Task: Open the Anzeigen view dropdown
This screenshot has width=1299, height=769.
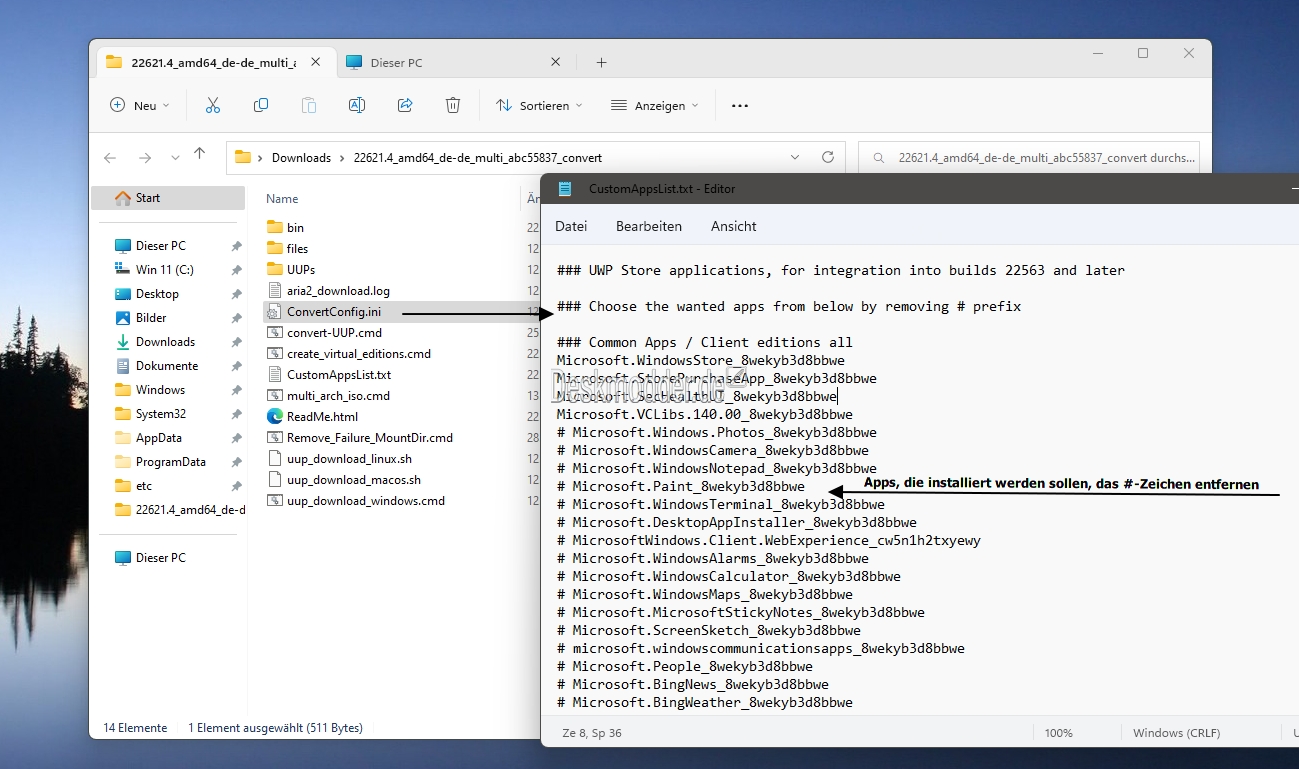Action: (655, 105)
